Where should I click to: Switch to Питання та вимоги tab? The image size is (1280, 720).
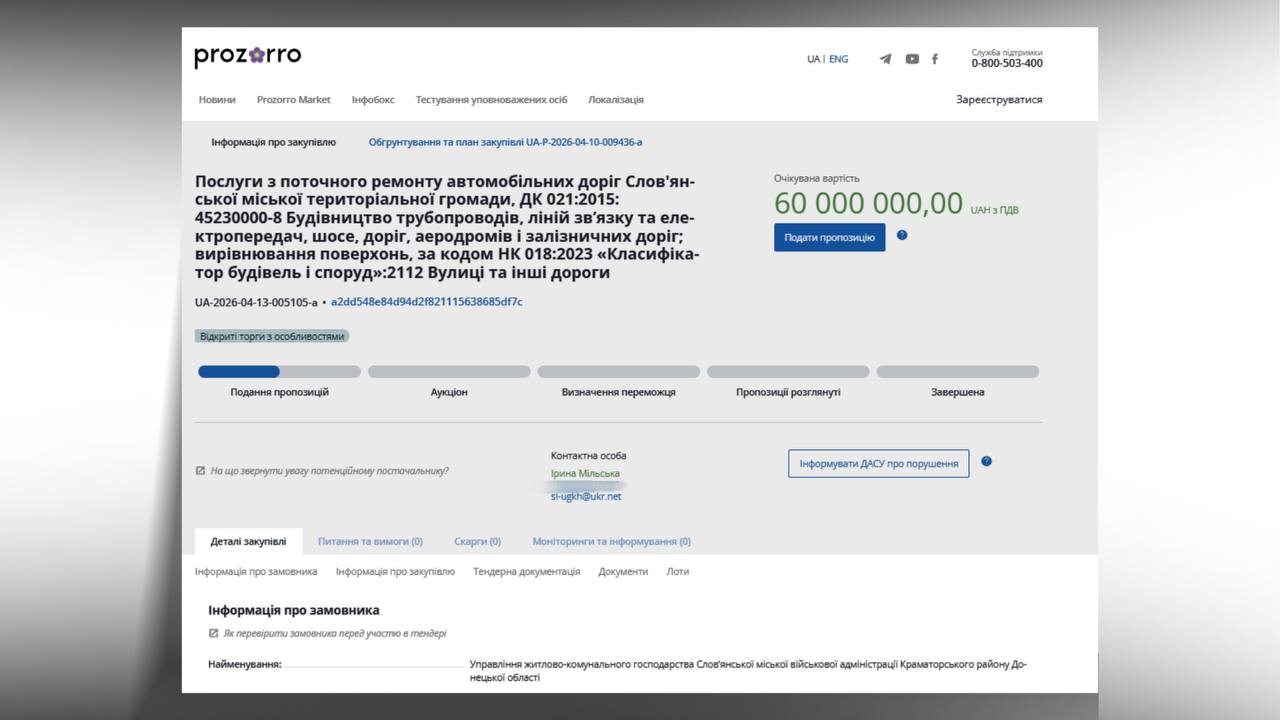point(370,541)
